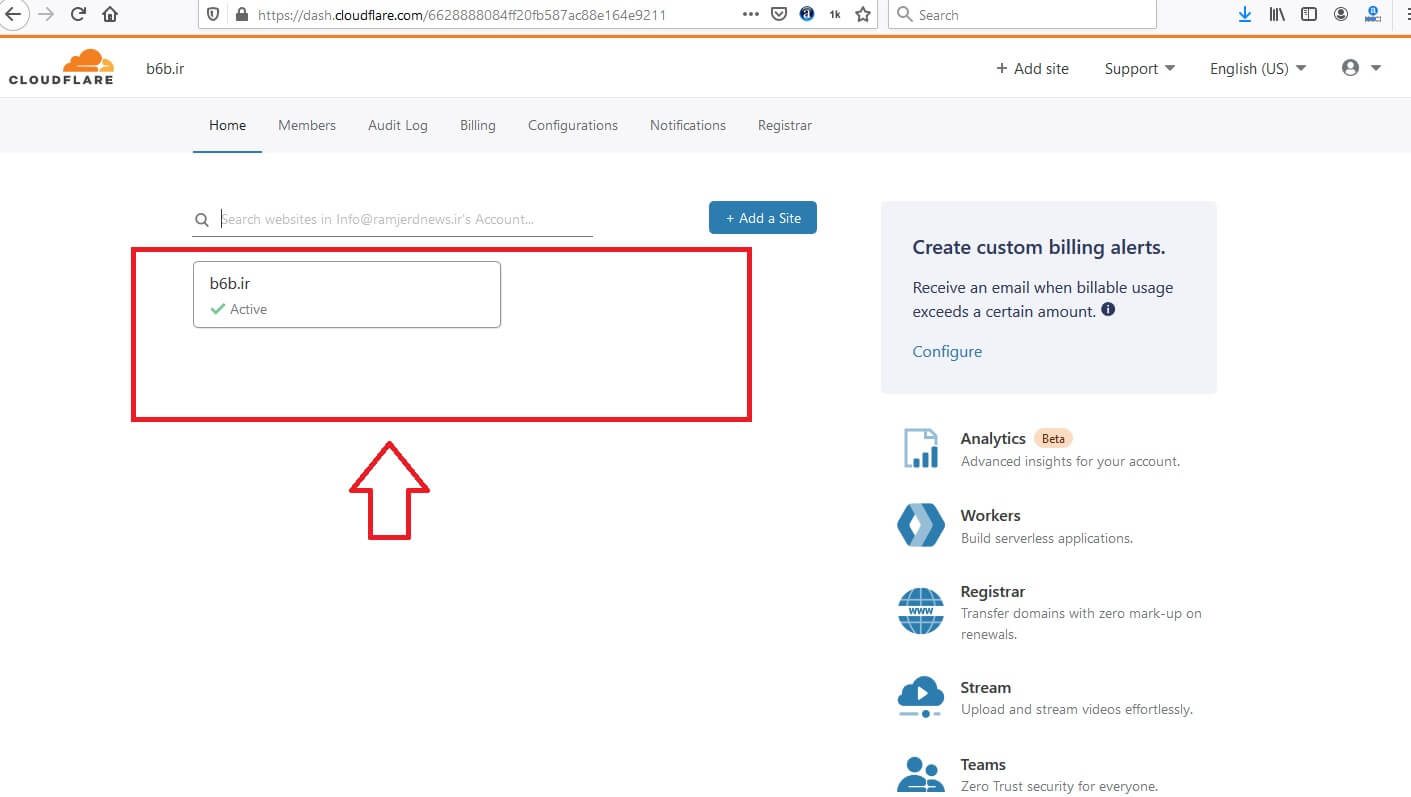Go to the browser home page icon
The width and height of the screenshot is (1411, 797).
click(111, 15)
